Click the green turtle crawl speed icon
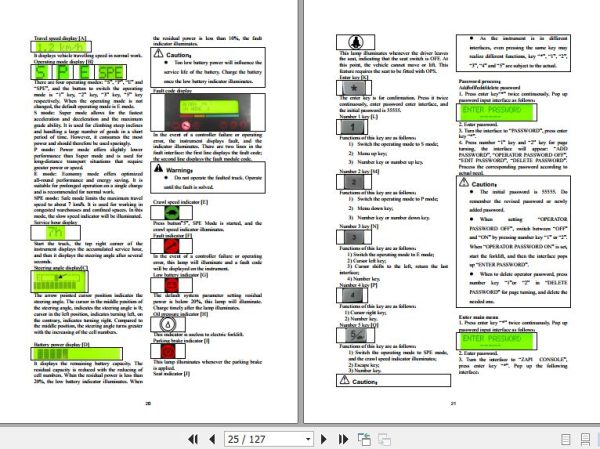Screen dimensions: 600x449 (172, 212)
